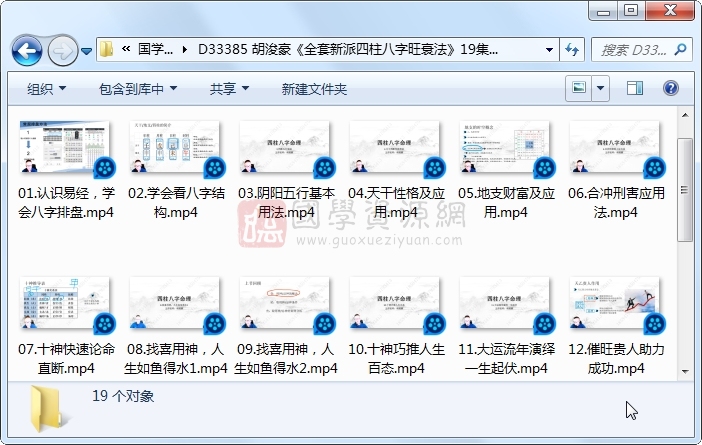This screenshot has height=445, width=702.
Task: Open the view options dropdown arrow
Action: (x=600, y=88)
